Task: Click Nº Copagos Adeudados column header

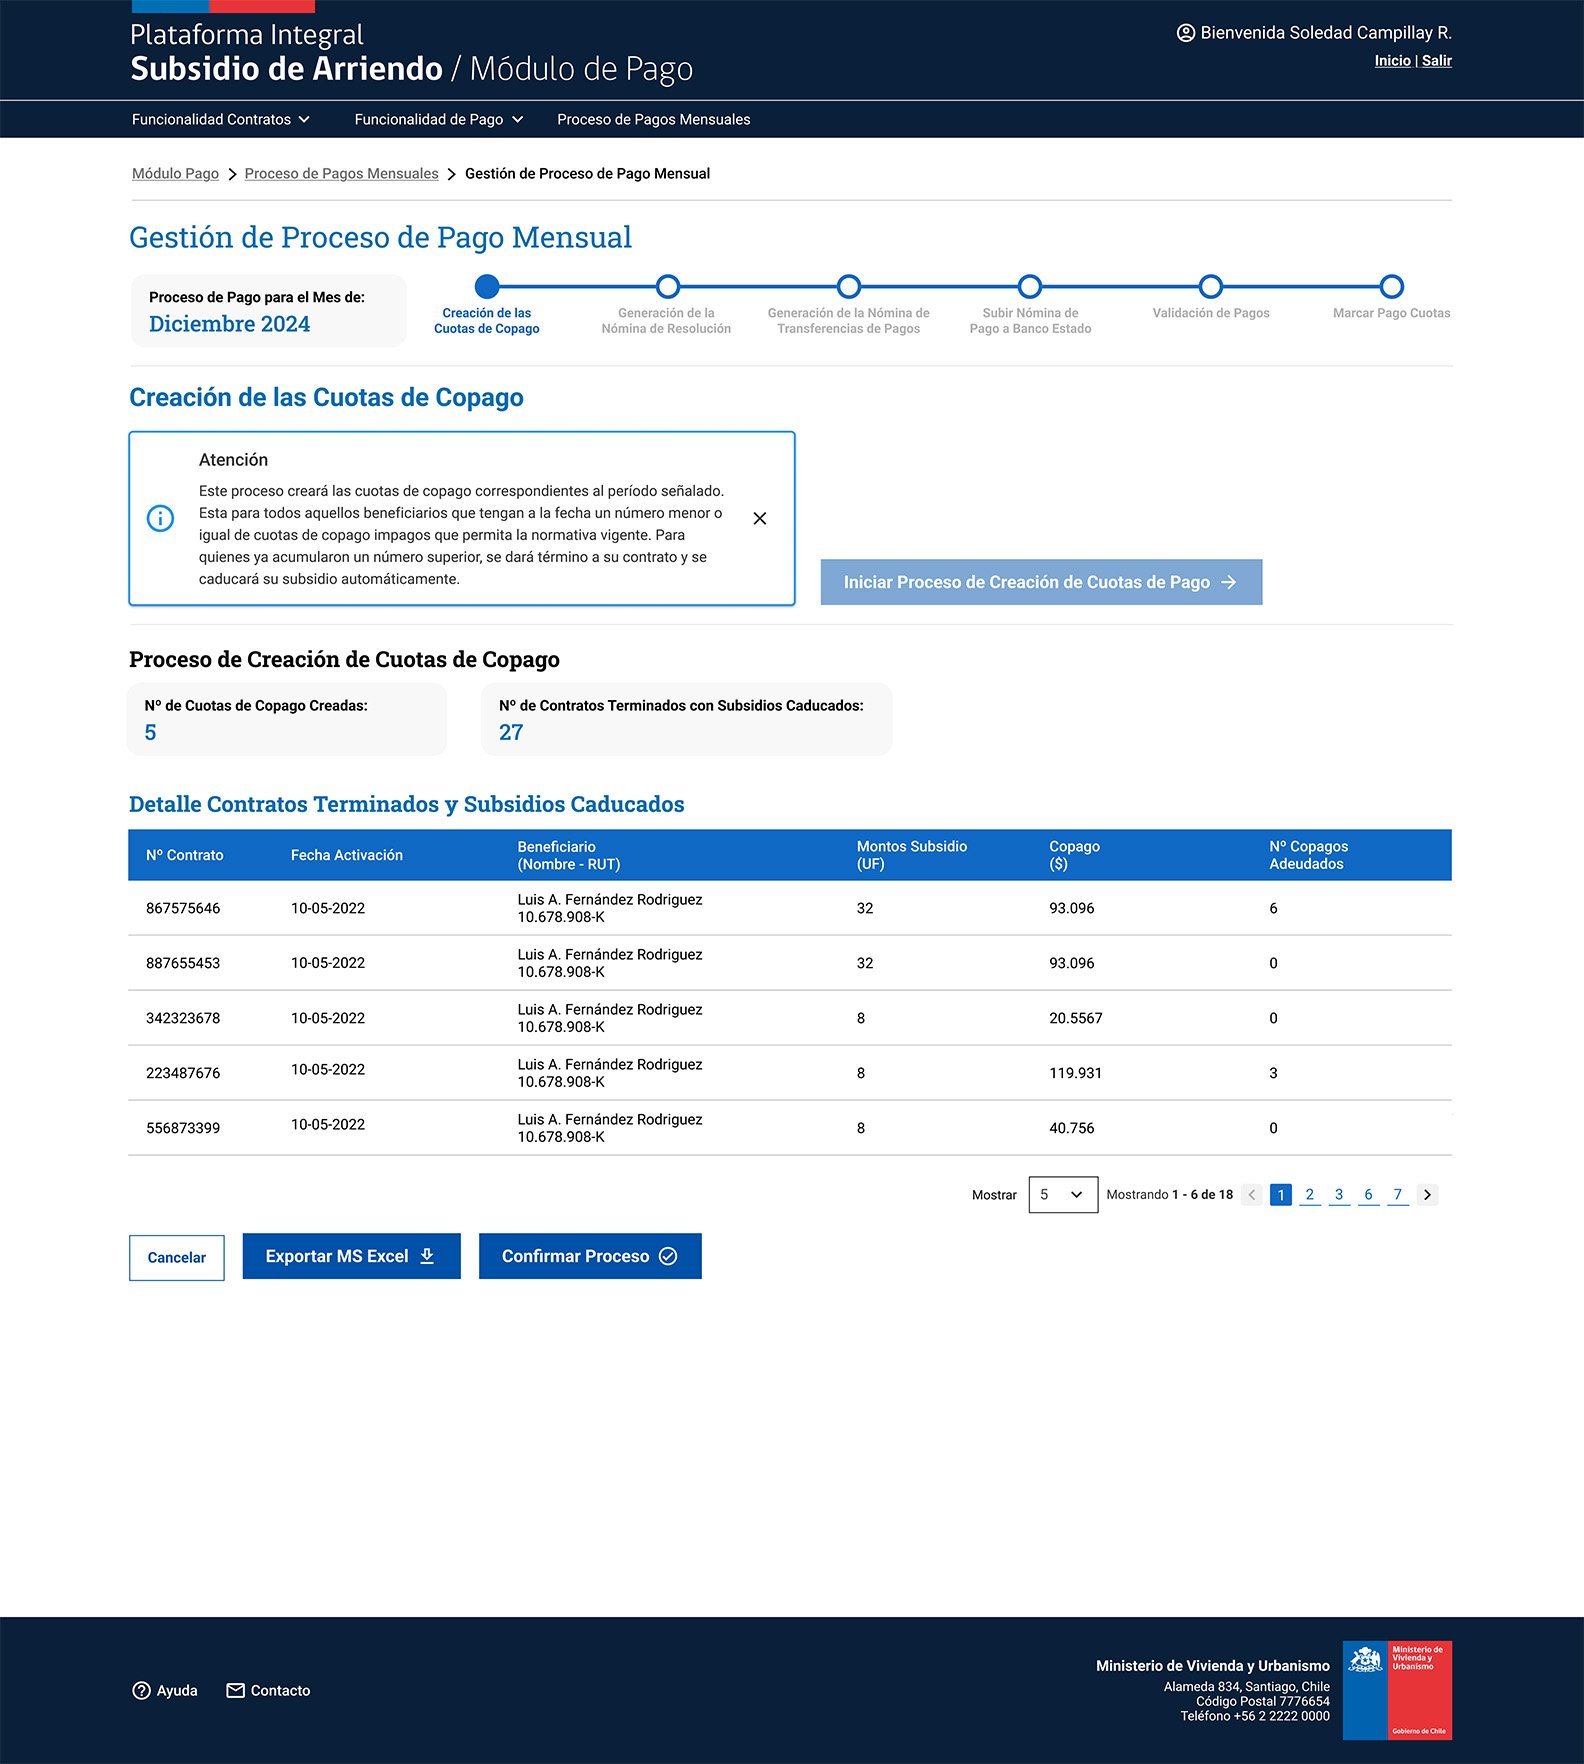Action: coord(1309,855)
